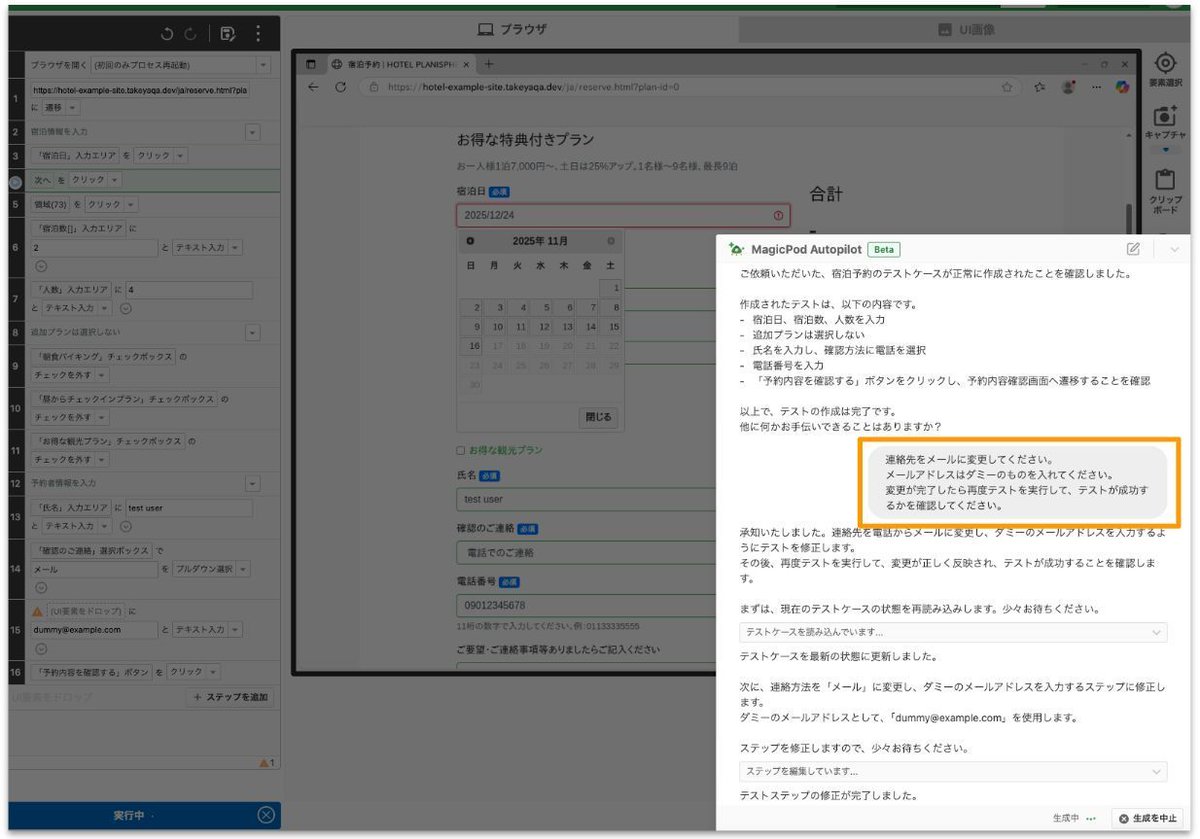The image size is (1200, 839).
Task: Click the 閉じる button in the calendar
Action: pyautogui.click(x=599, y=416)
